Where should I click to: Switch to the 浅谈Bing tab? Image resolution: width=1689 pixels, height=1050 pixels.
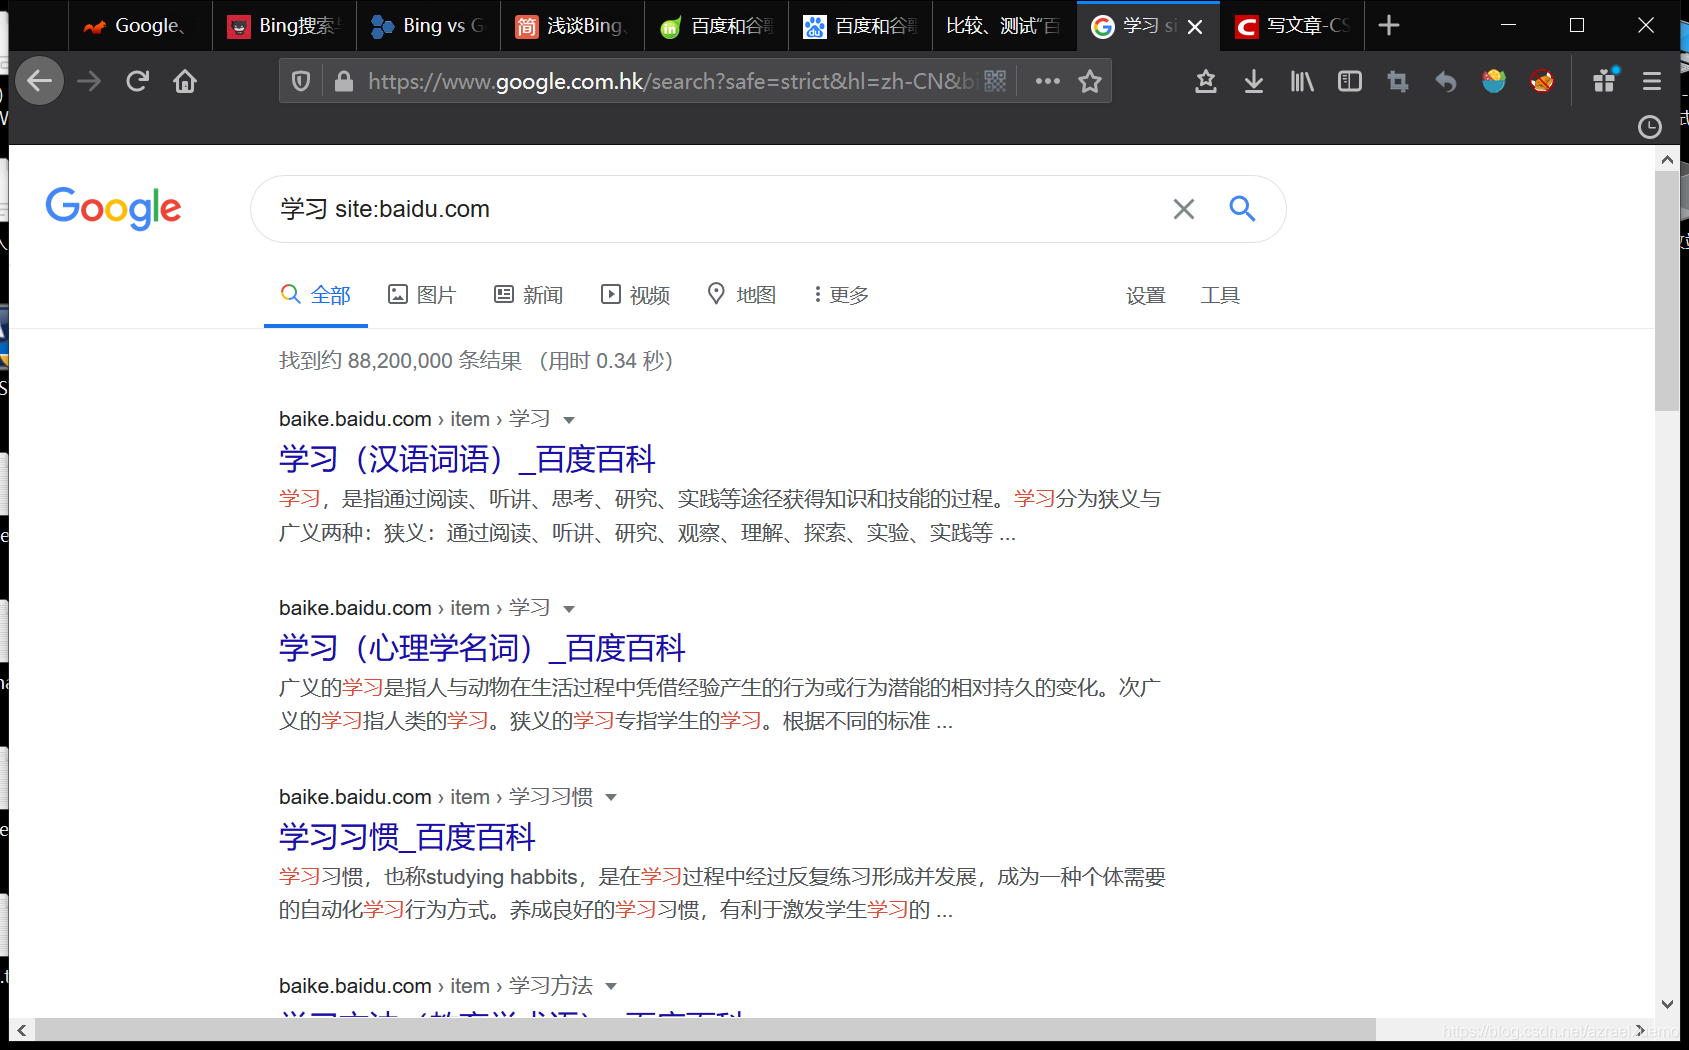point(572,26)
